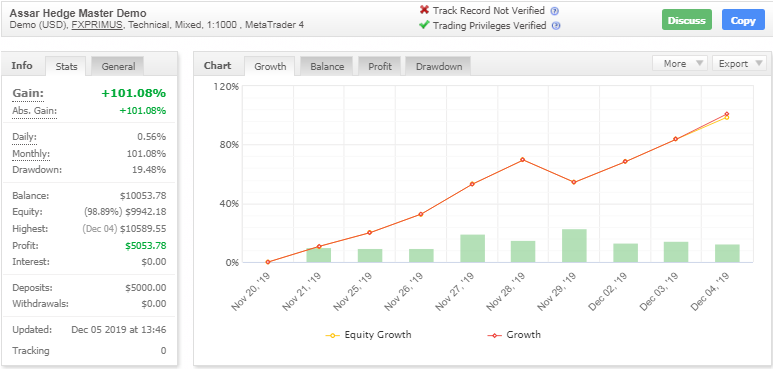Click the Gain label link
Image resolution: width=773 pixels, height=369 pixels.
click(x=28, y=94)
